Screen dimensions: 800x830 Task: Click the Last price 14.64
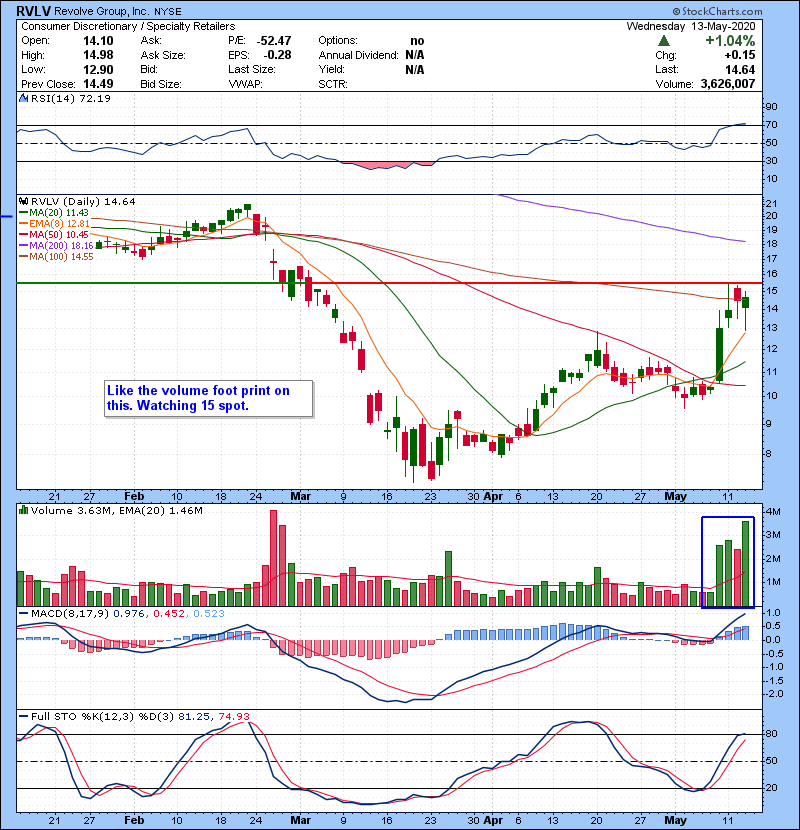click(x=740, y=69)
